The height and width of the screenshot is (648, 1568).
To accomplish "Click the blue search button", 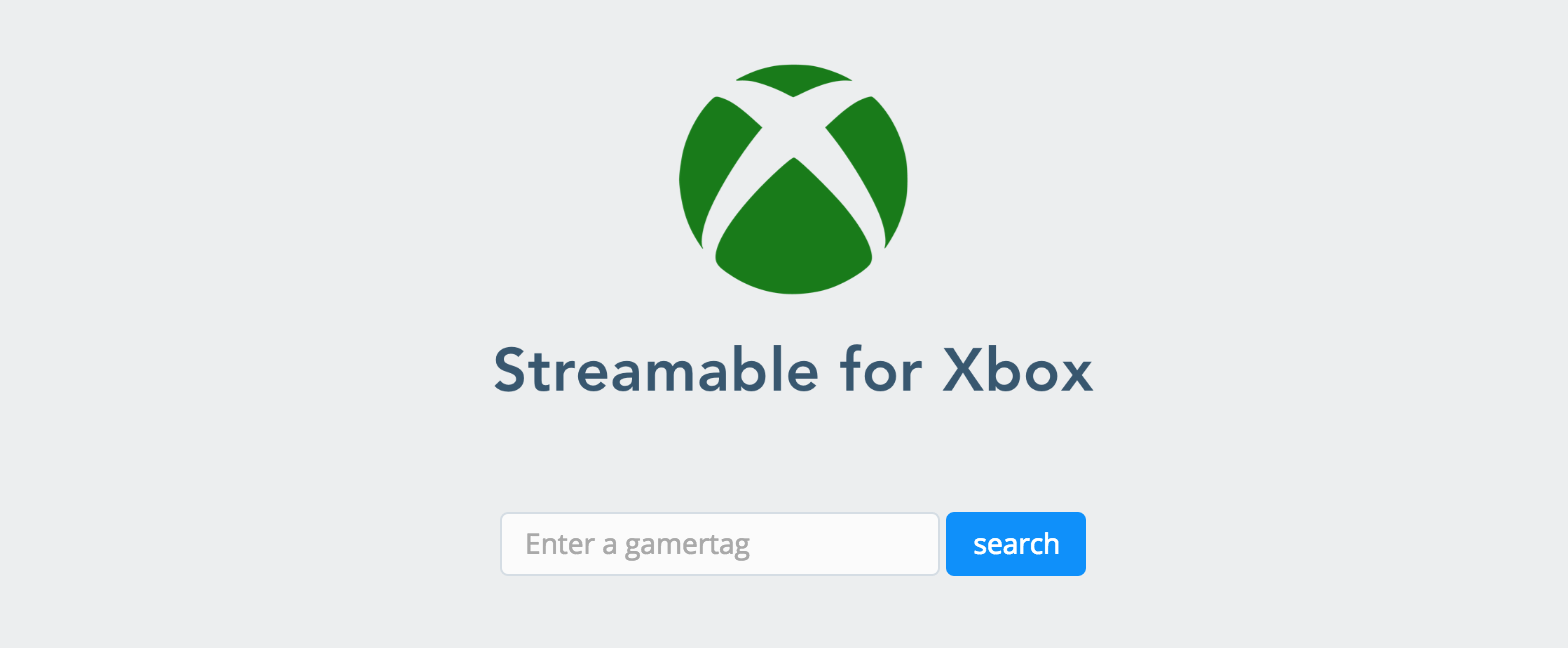I will tap(1016, 544).
